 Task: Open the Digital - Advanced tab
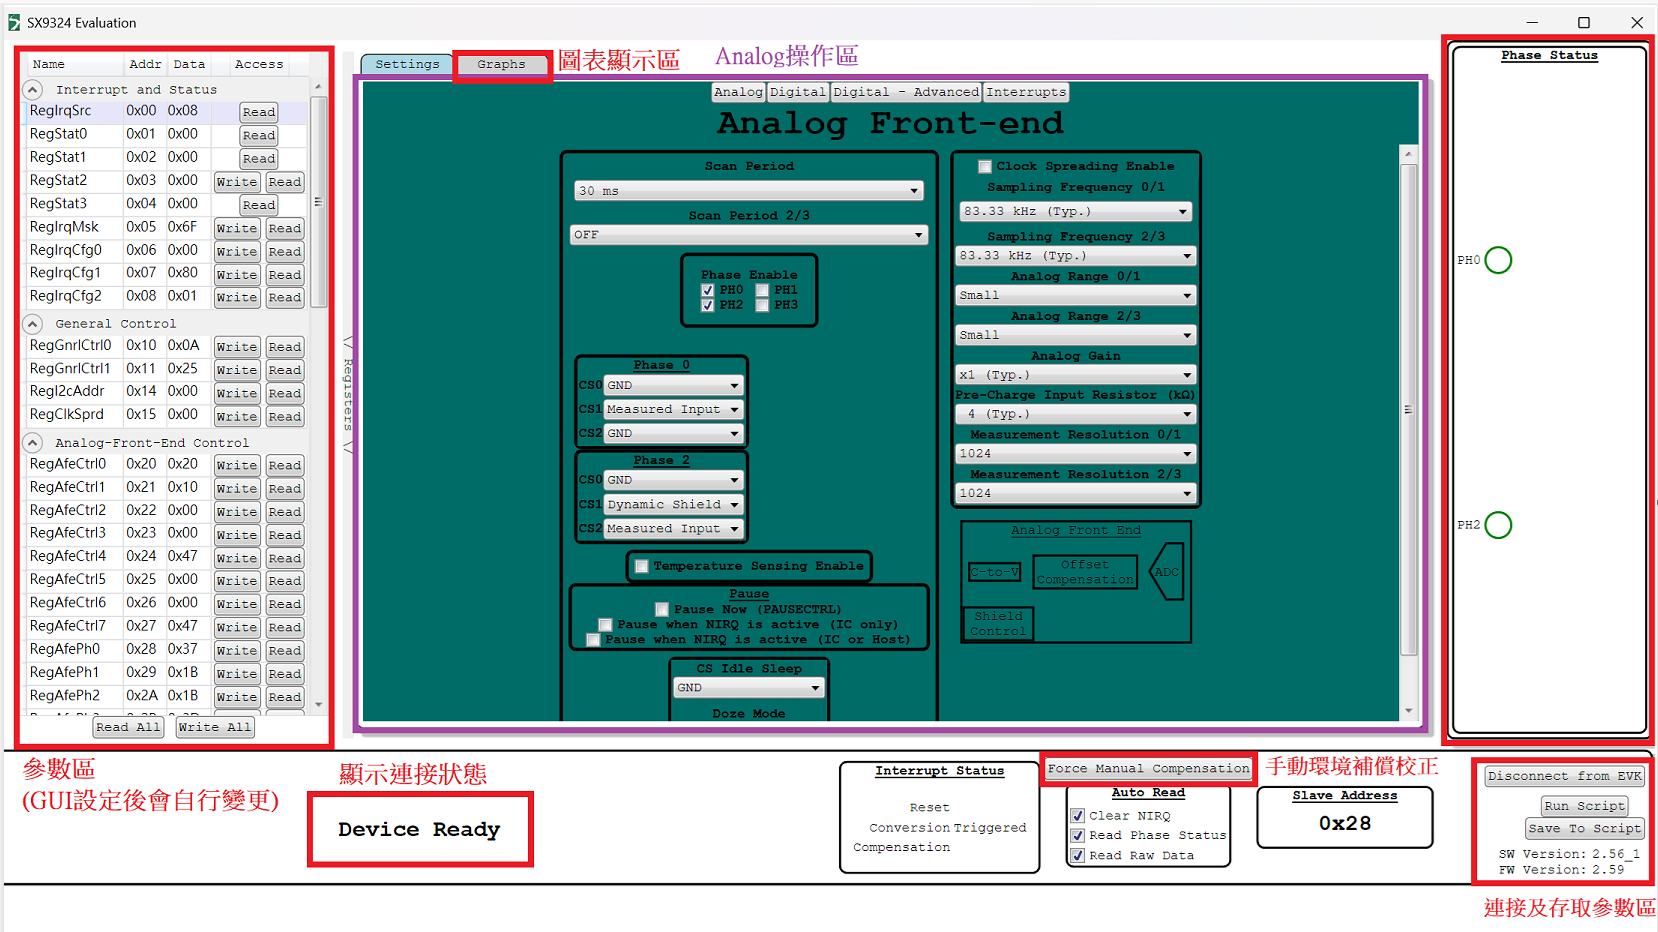click(905, 92)
